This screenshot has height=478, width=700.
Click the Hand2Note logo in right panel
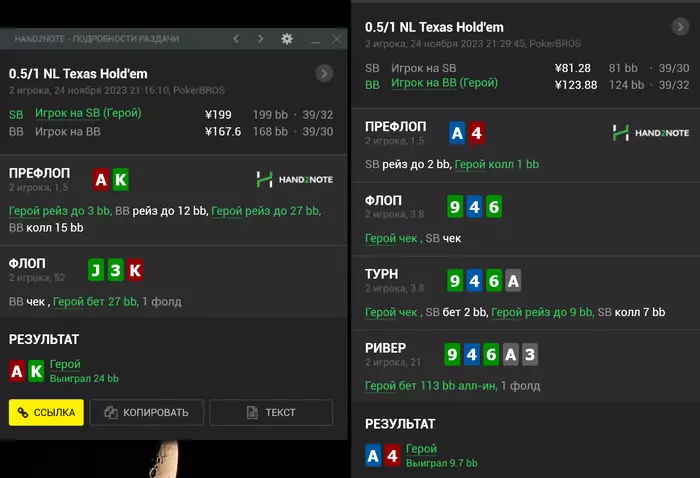651,133
